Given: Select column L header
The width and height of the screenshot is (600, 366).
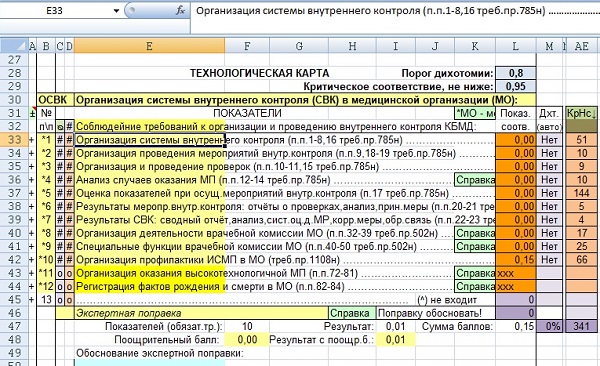Looking at the screenshot, I should point(516,46).
